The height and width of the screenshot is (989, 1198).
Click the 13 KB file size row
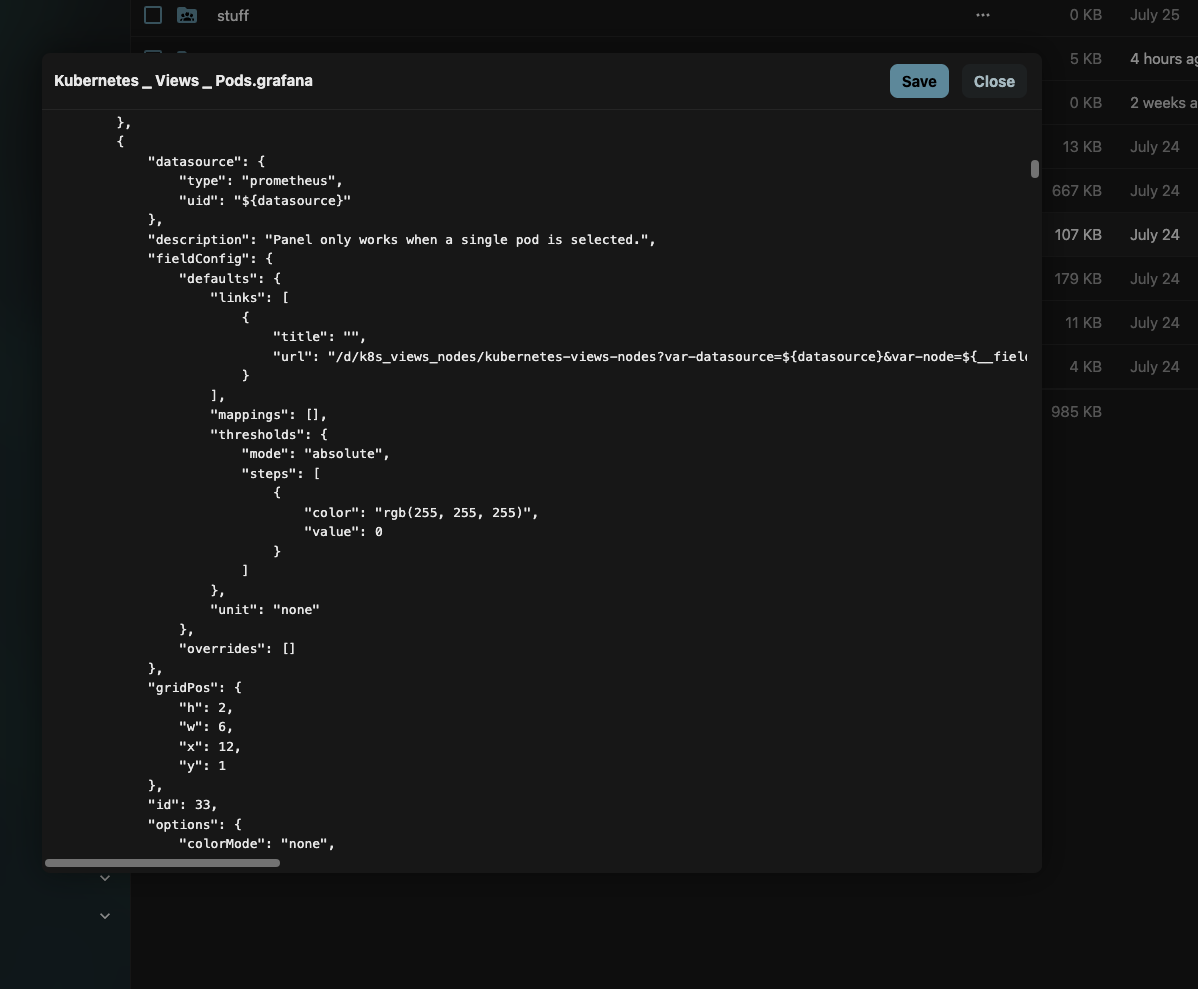click(x=1082, y=147)
